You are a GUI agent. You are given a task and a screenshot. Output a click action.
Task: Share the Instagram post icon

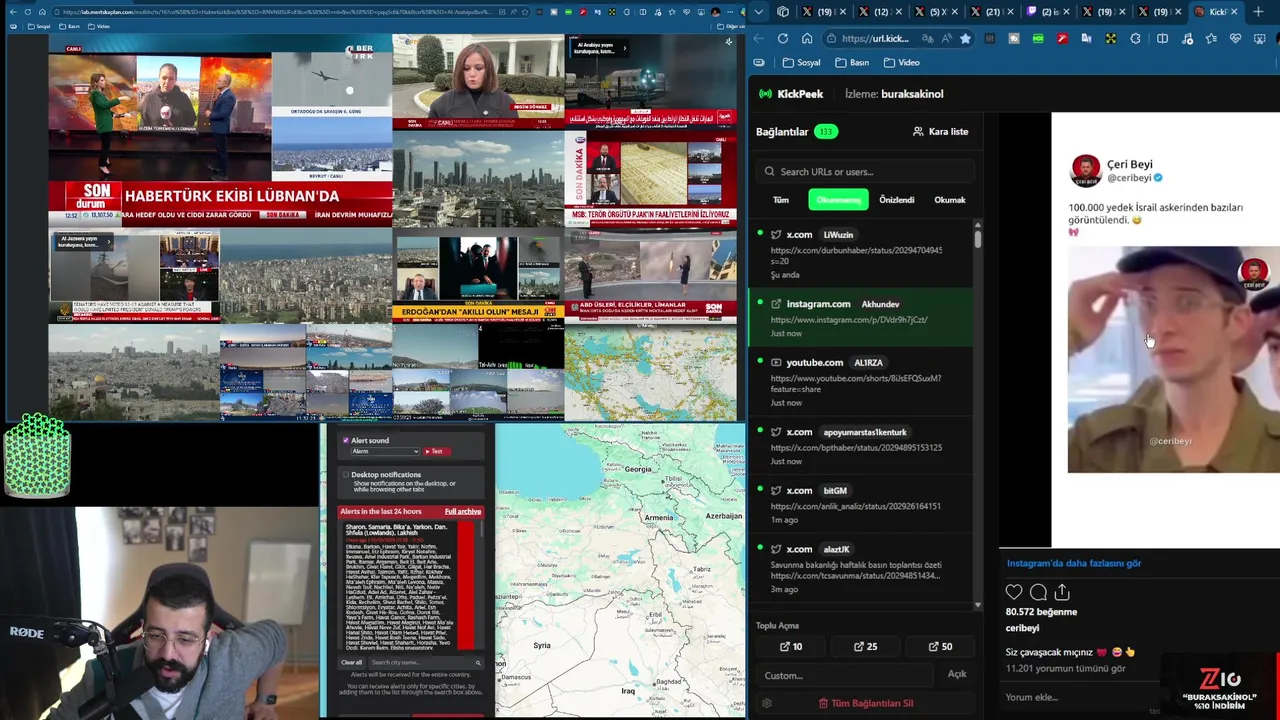click(x=1062, y=592)
